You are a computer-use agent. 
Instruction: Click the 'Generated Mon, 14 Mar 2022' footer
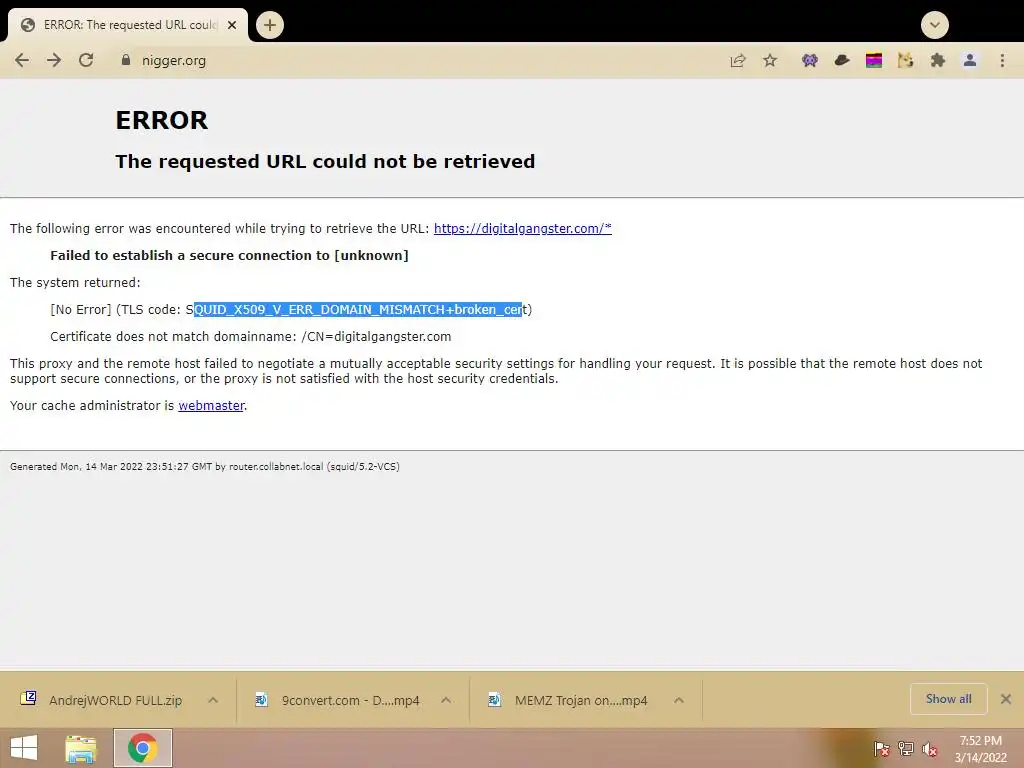[x=204, y=466]
